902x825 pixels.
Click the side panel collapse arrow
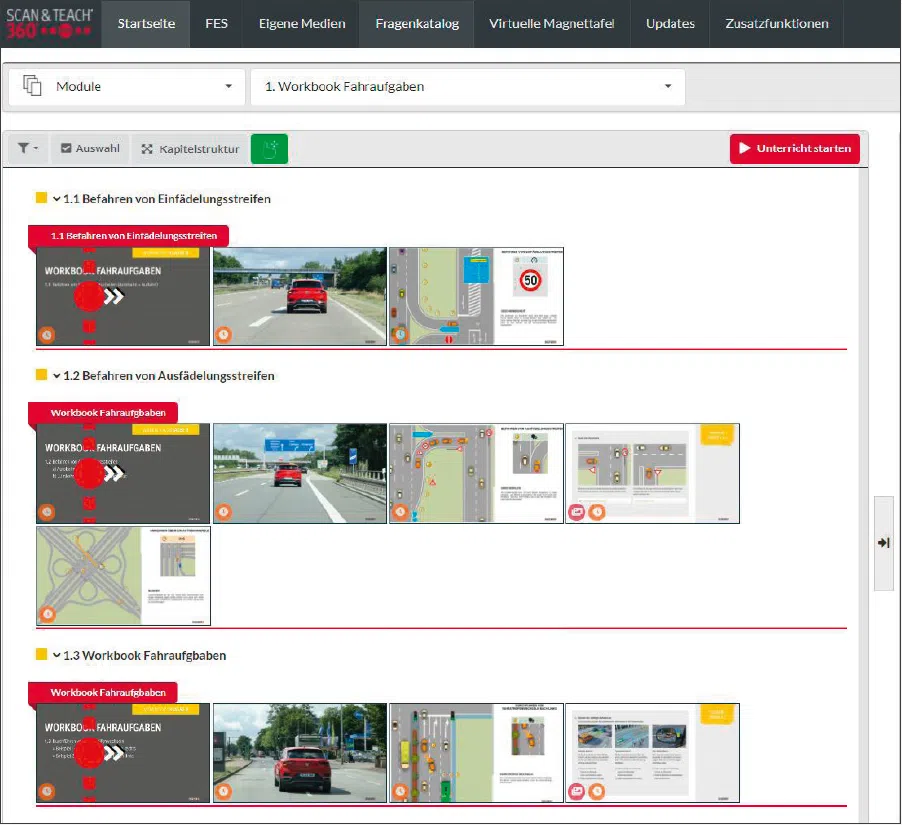click(883, 542)
